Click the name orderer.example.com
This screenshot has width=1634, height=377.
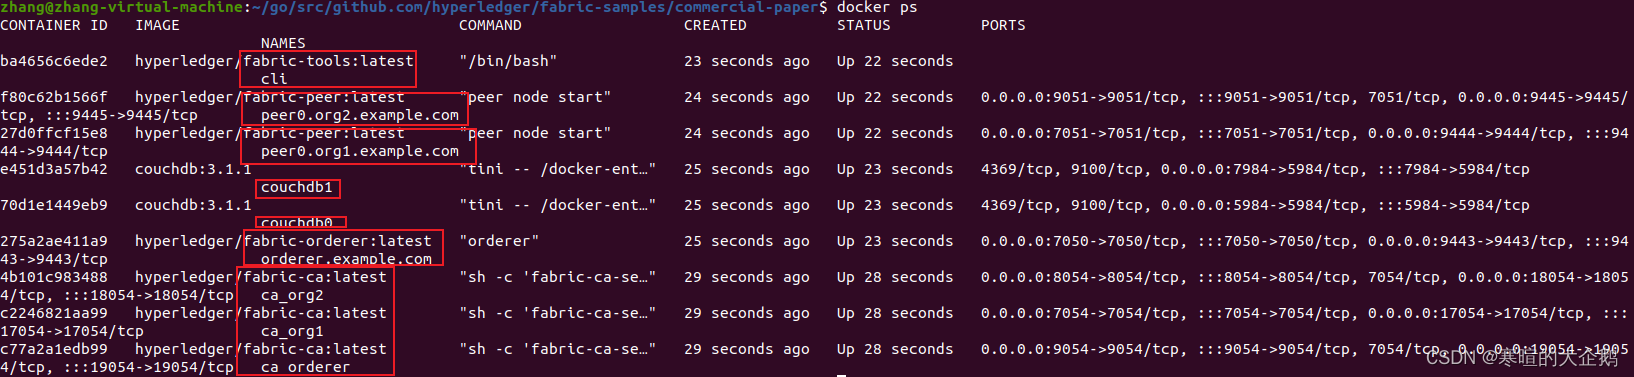(x=346, y=259)
